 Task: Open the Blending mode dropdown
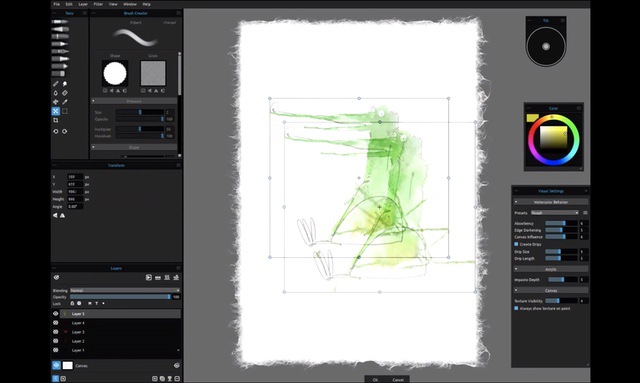coord(125,290)
